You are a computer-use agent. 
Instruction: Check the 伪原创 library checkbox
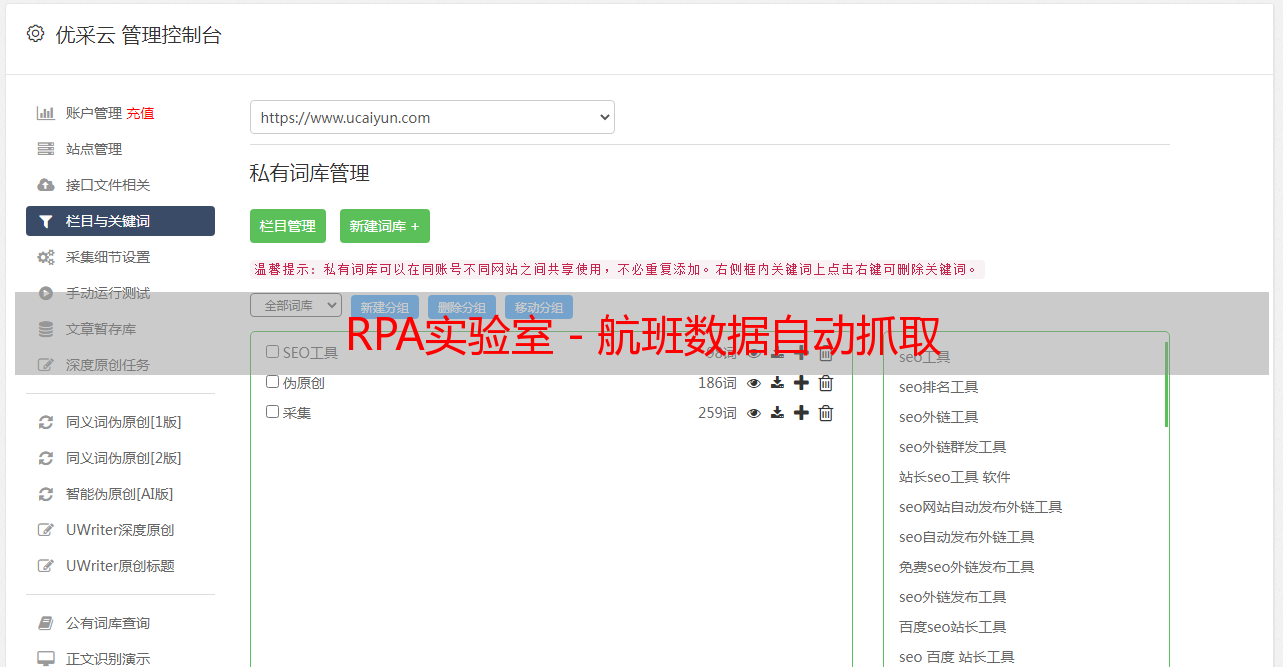272,382
